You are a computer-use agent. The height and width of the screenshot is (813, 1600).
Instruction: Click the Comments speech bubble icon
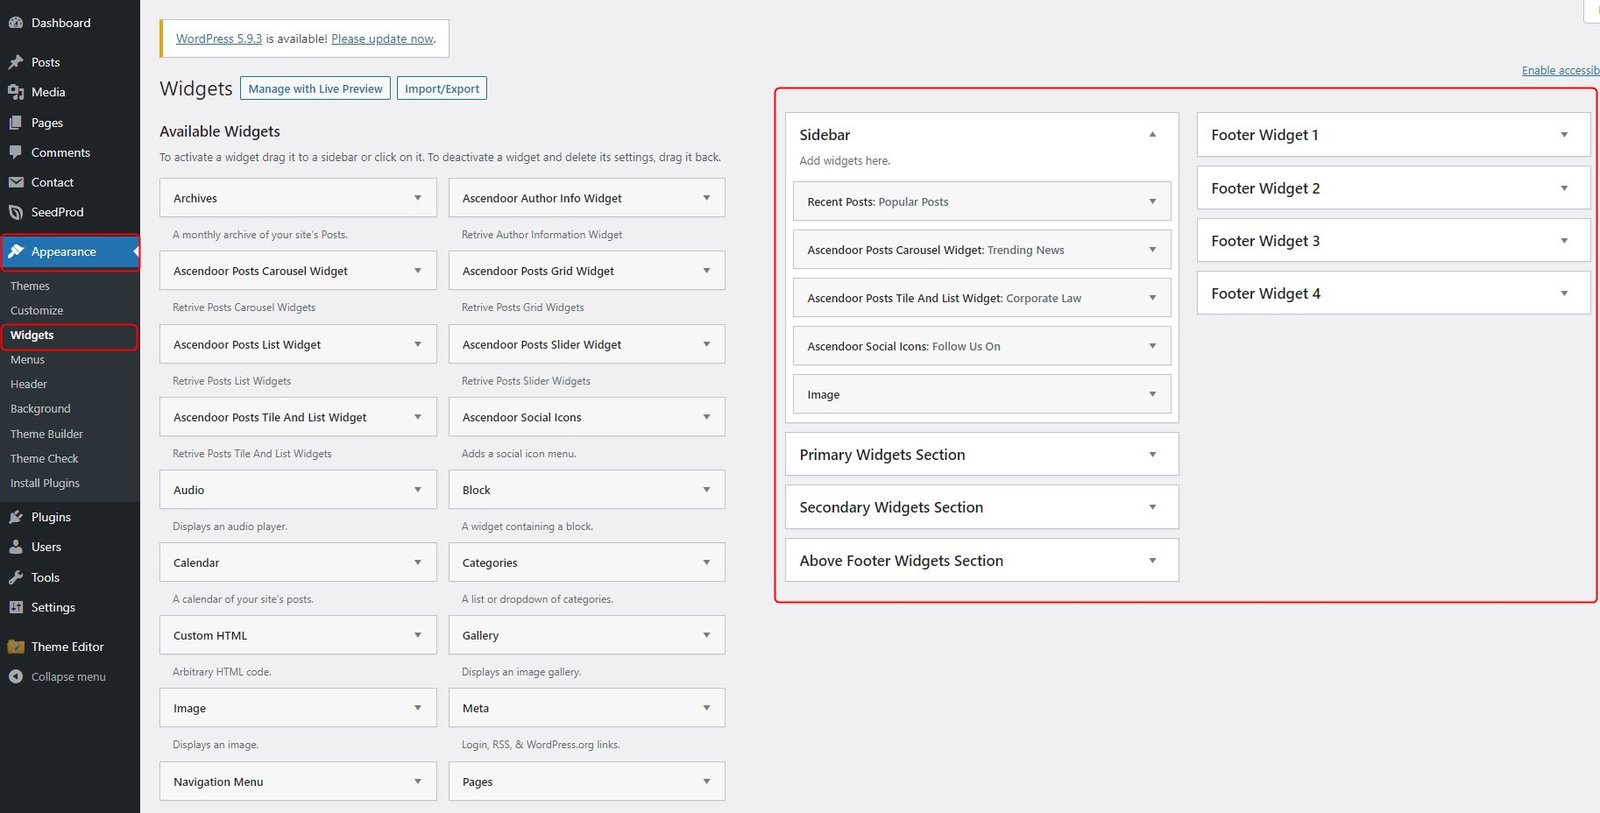coord(16,153)
